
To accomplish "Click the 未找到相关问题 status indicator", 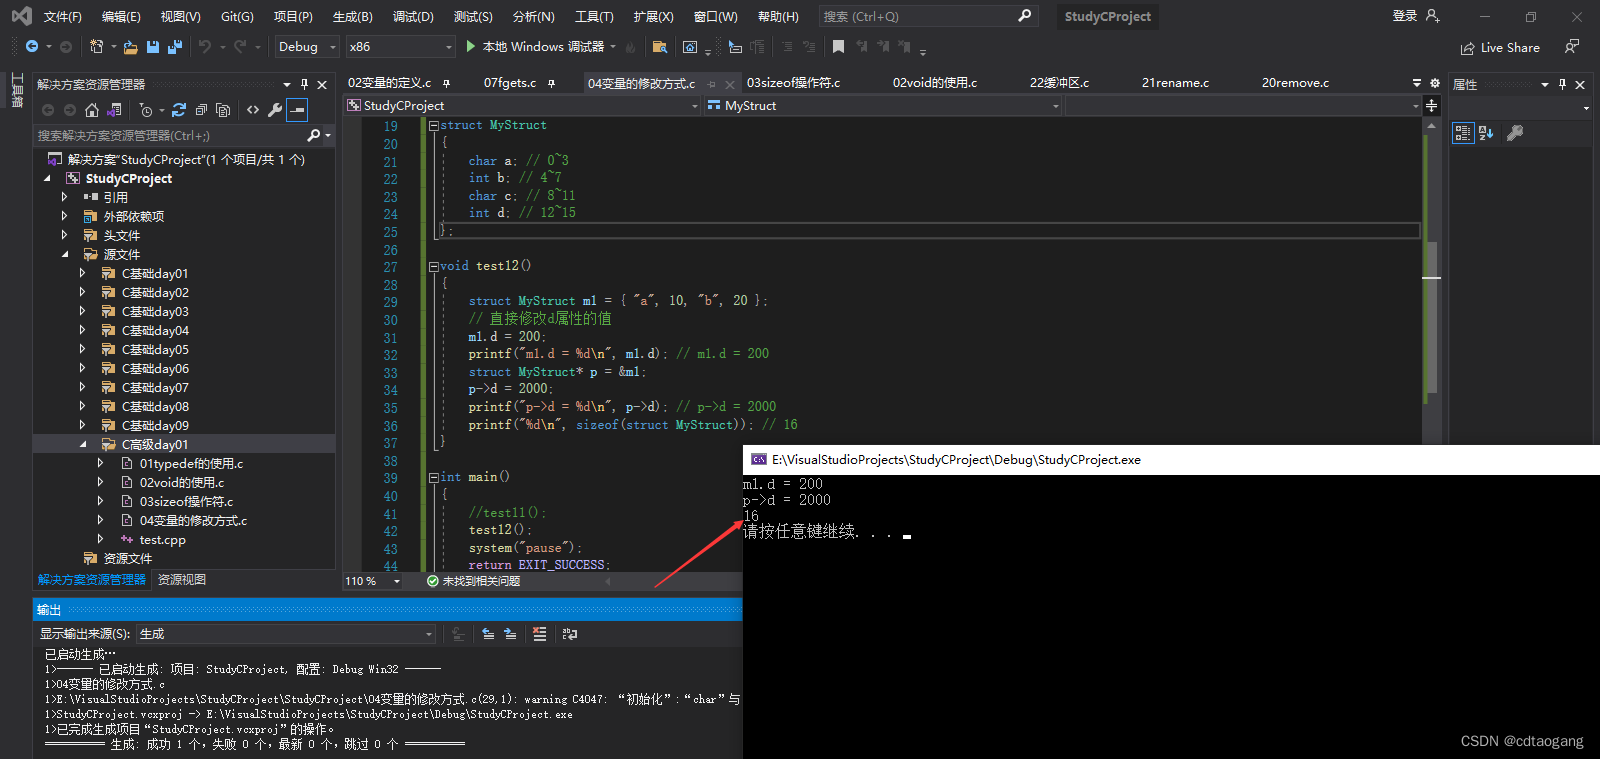I will coord(473,581).
